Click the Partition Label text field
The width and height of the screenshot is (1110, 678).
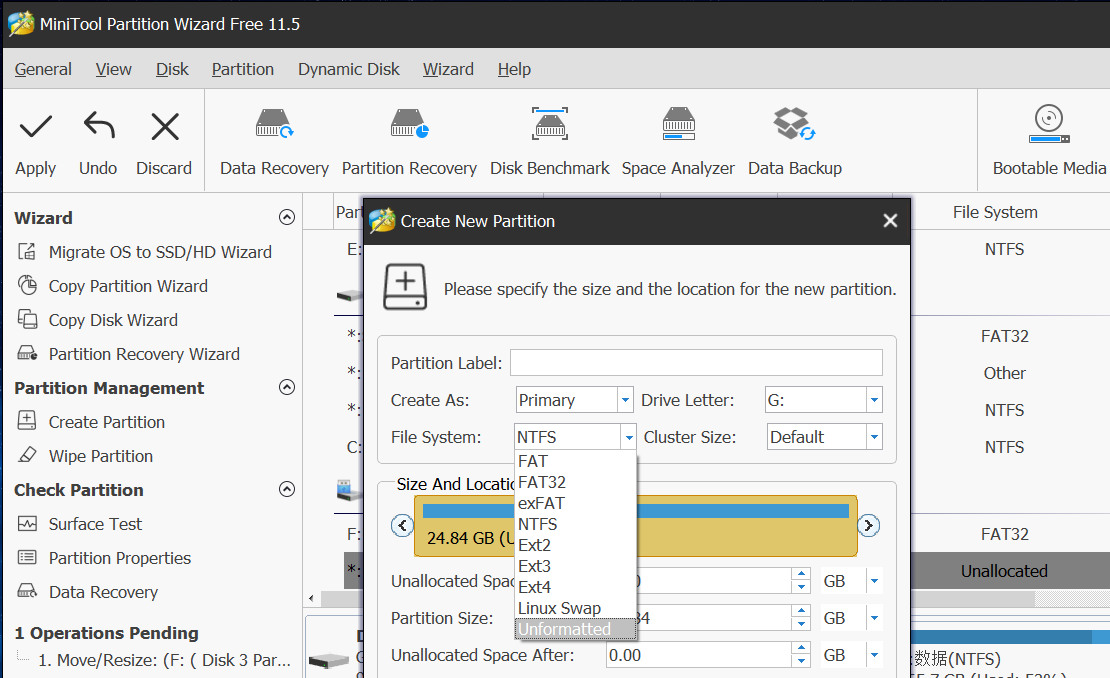point(696,363)
